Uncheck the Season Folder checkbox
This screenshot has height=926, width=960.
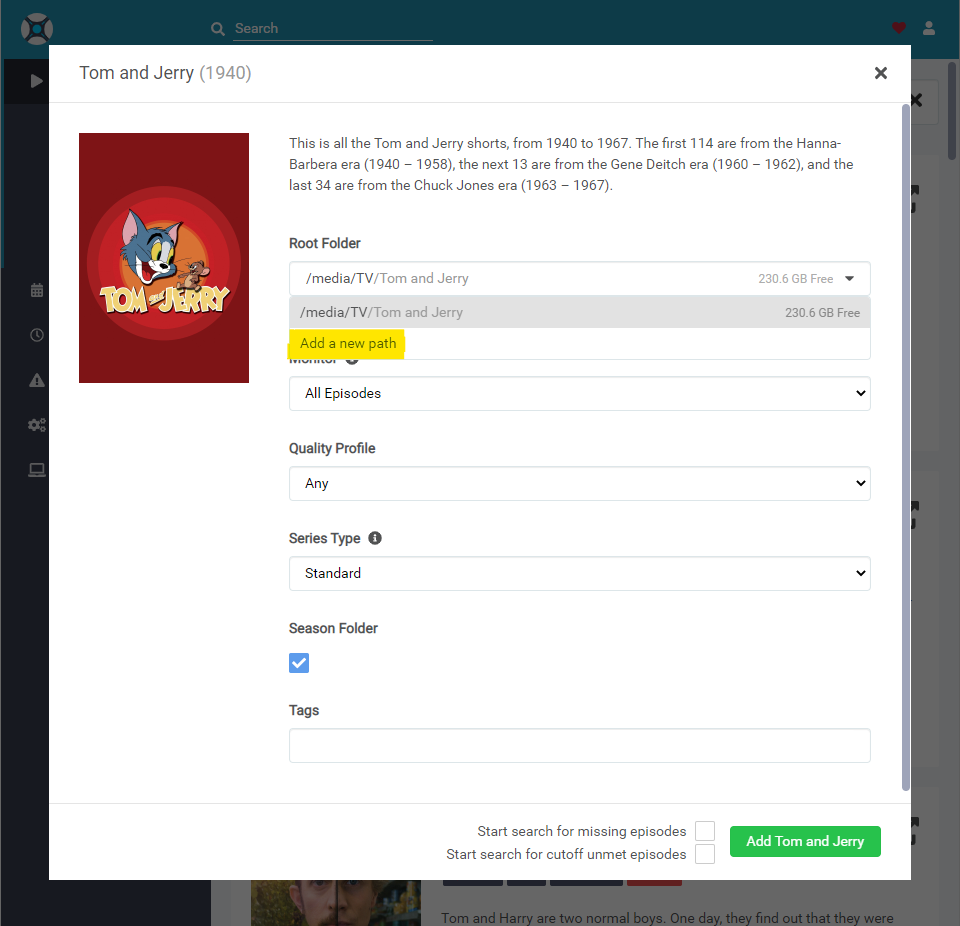pos(299,663)
